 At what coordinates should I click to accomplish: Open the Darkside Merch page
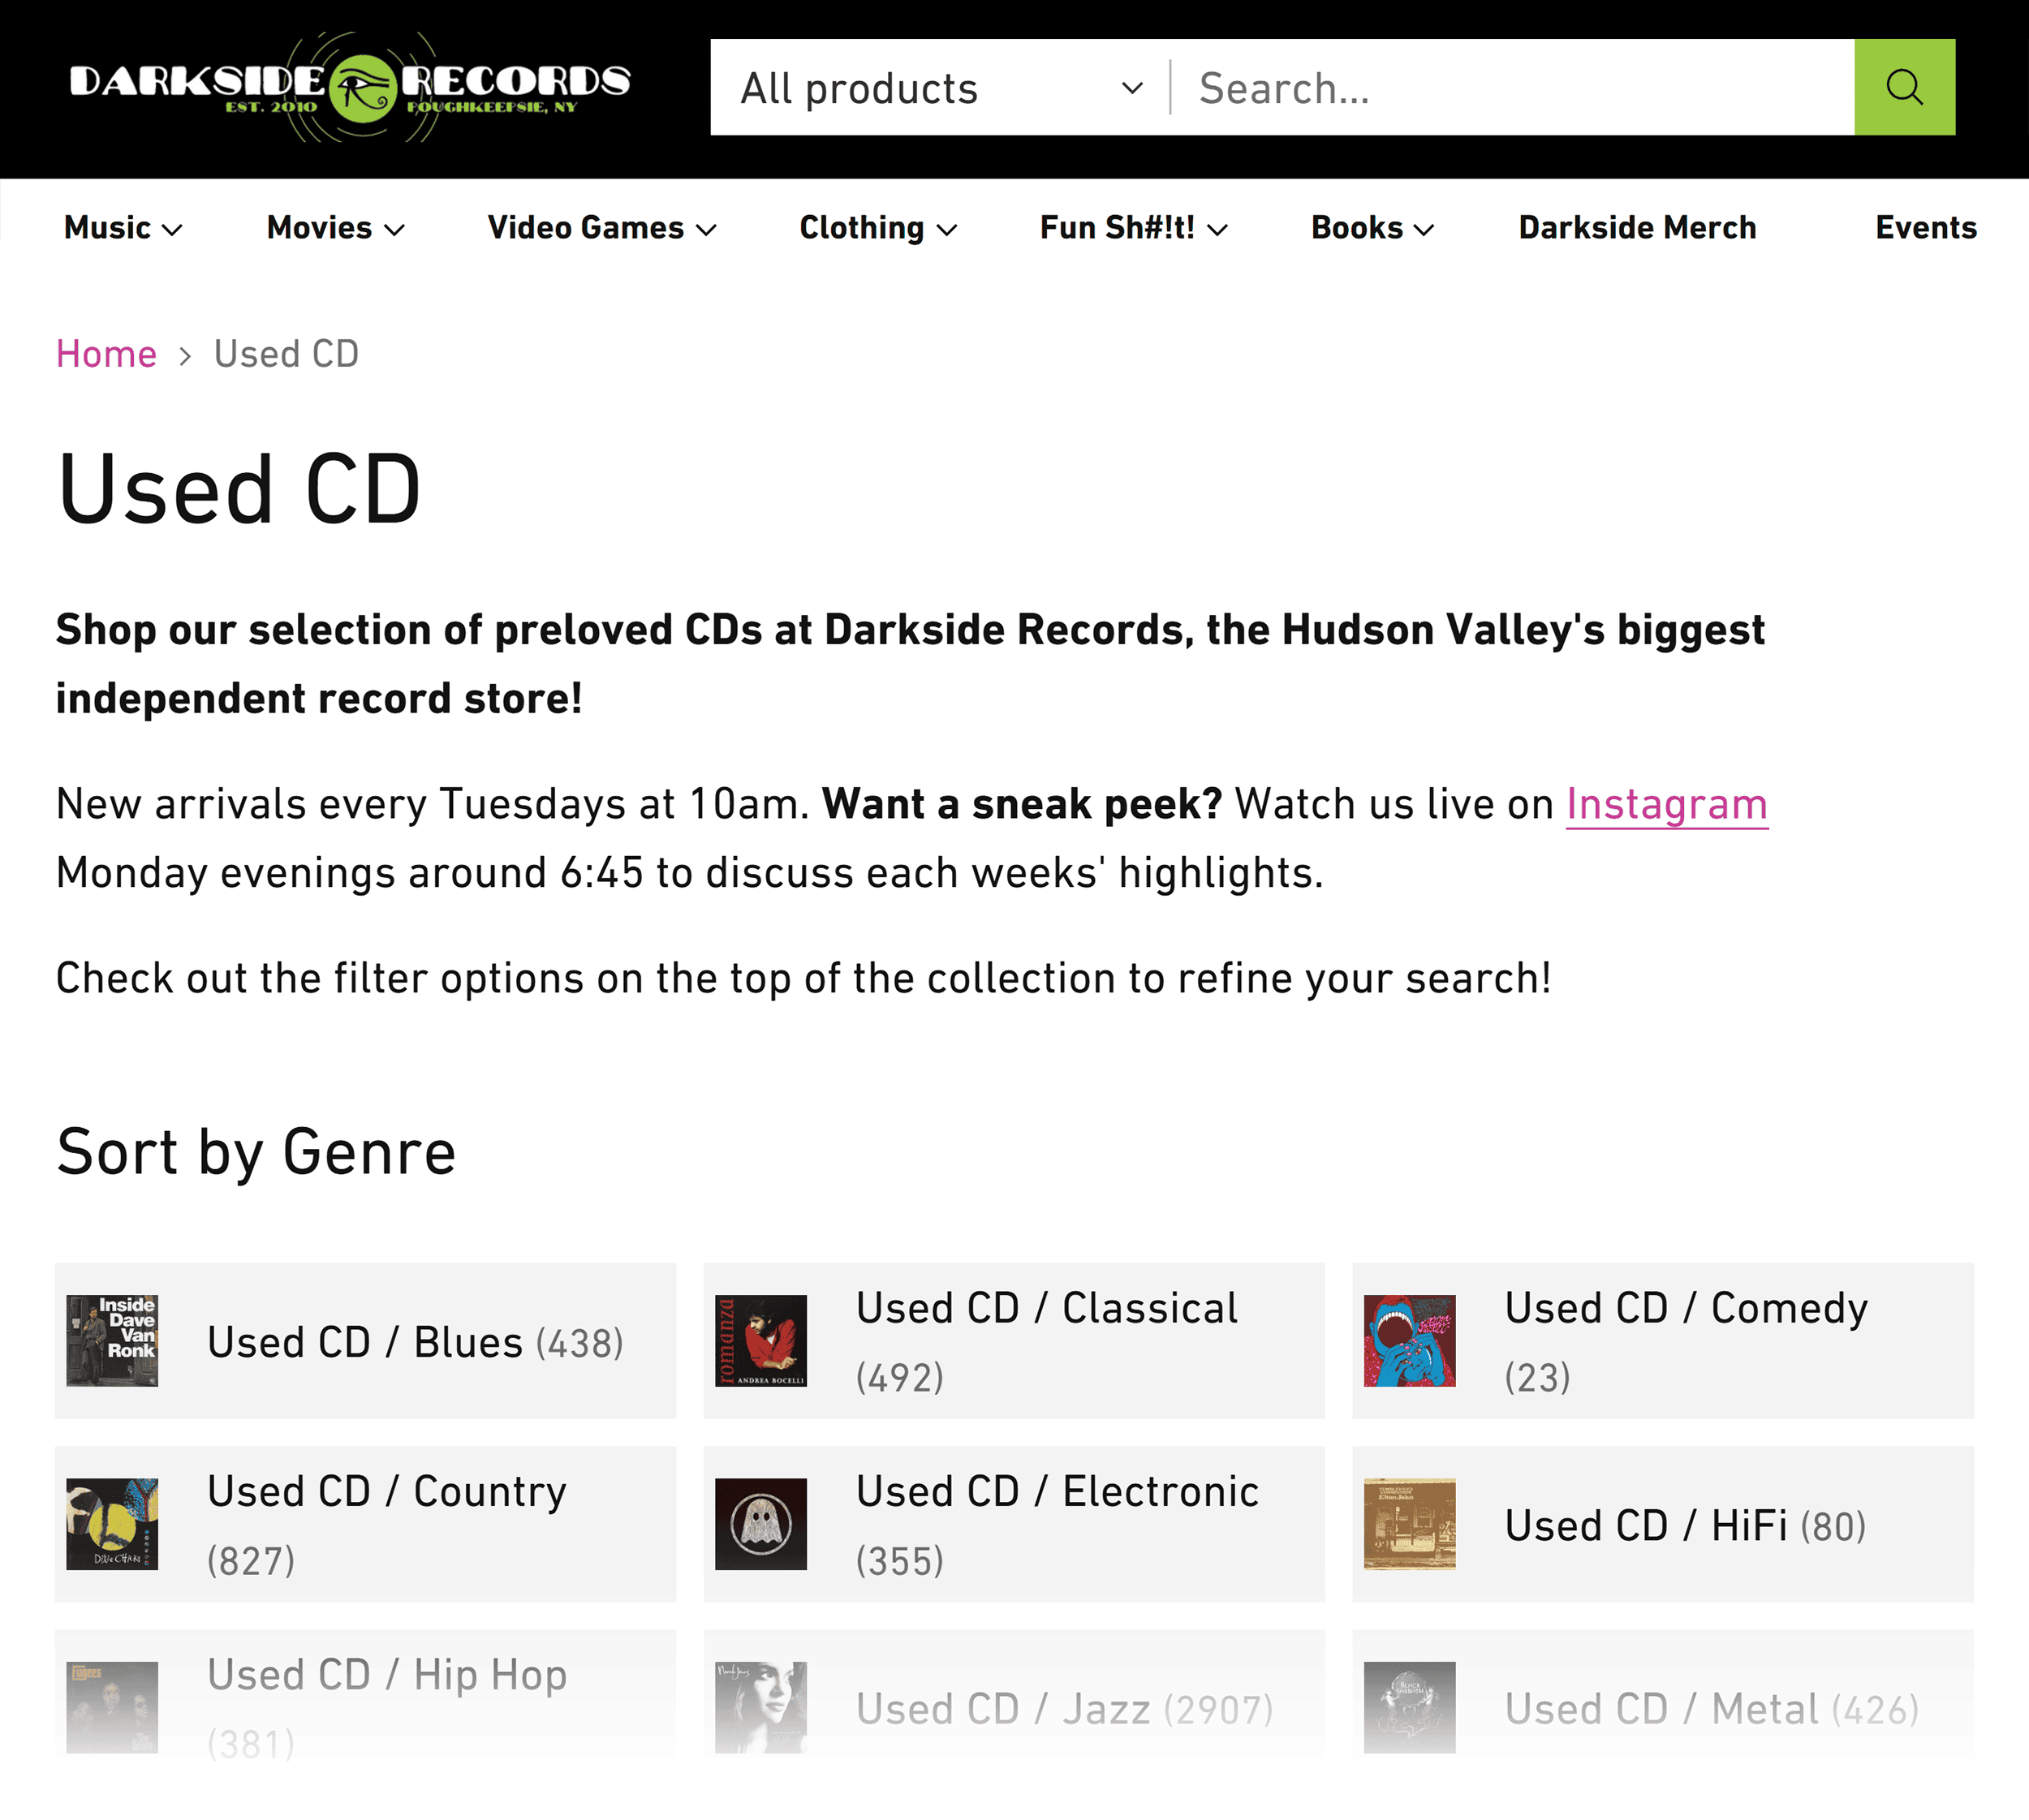click(x=1637, y=228)
